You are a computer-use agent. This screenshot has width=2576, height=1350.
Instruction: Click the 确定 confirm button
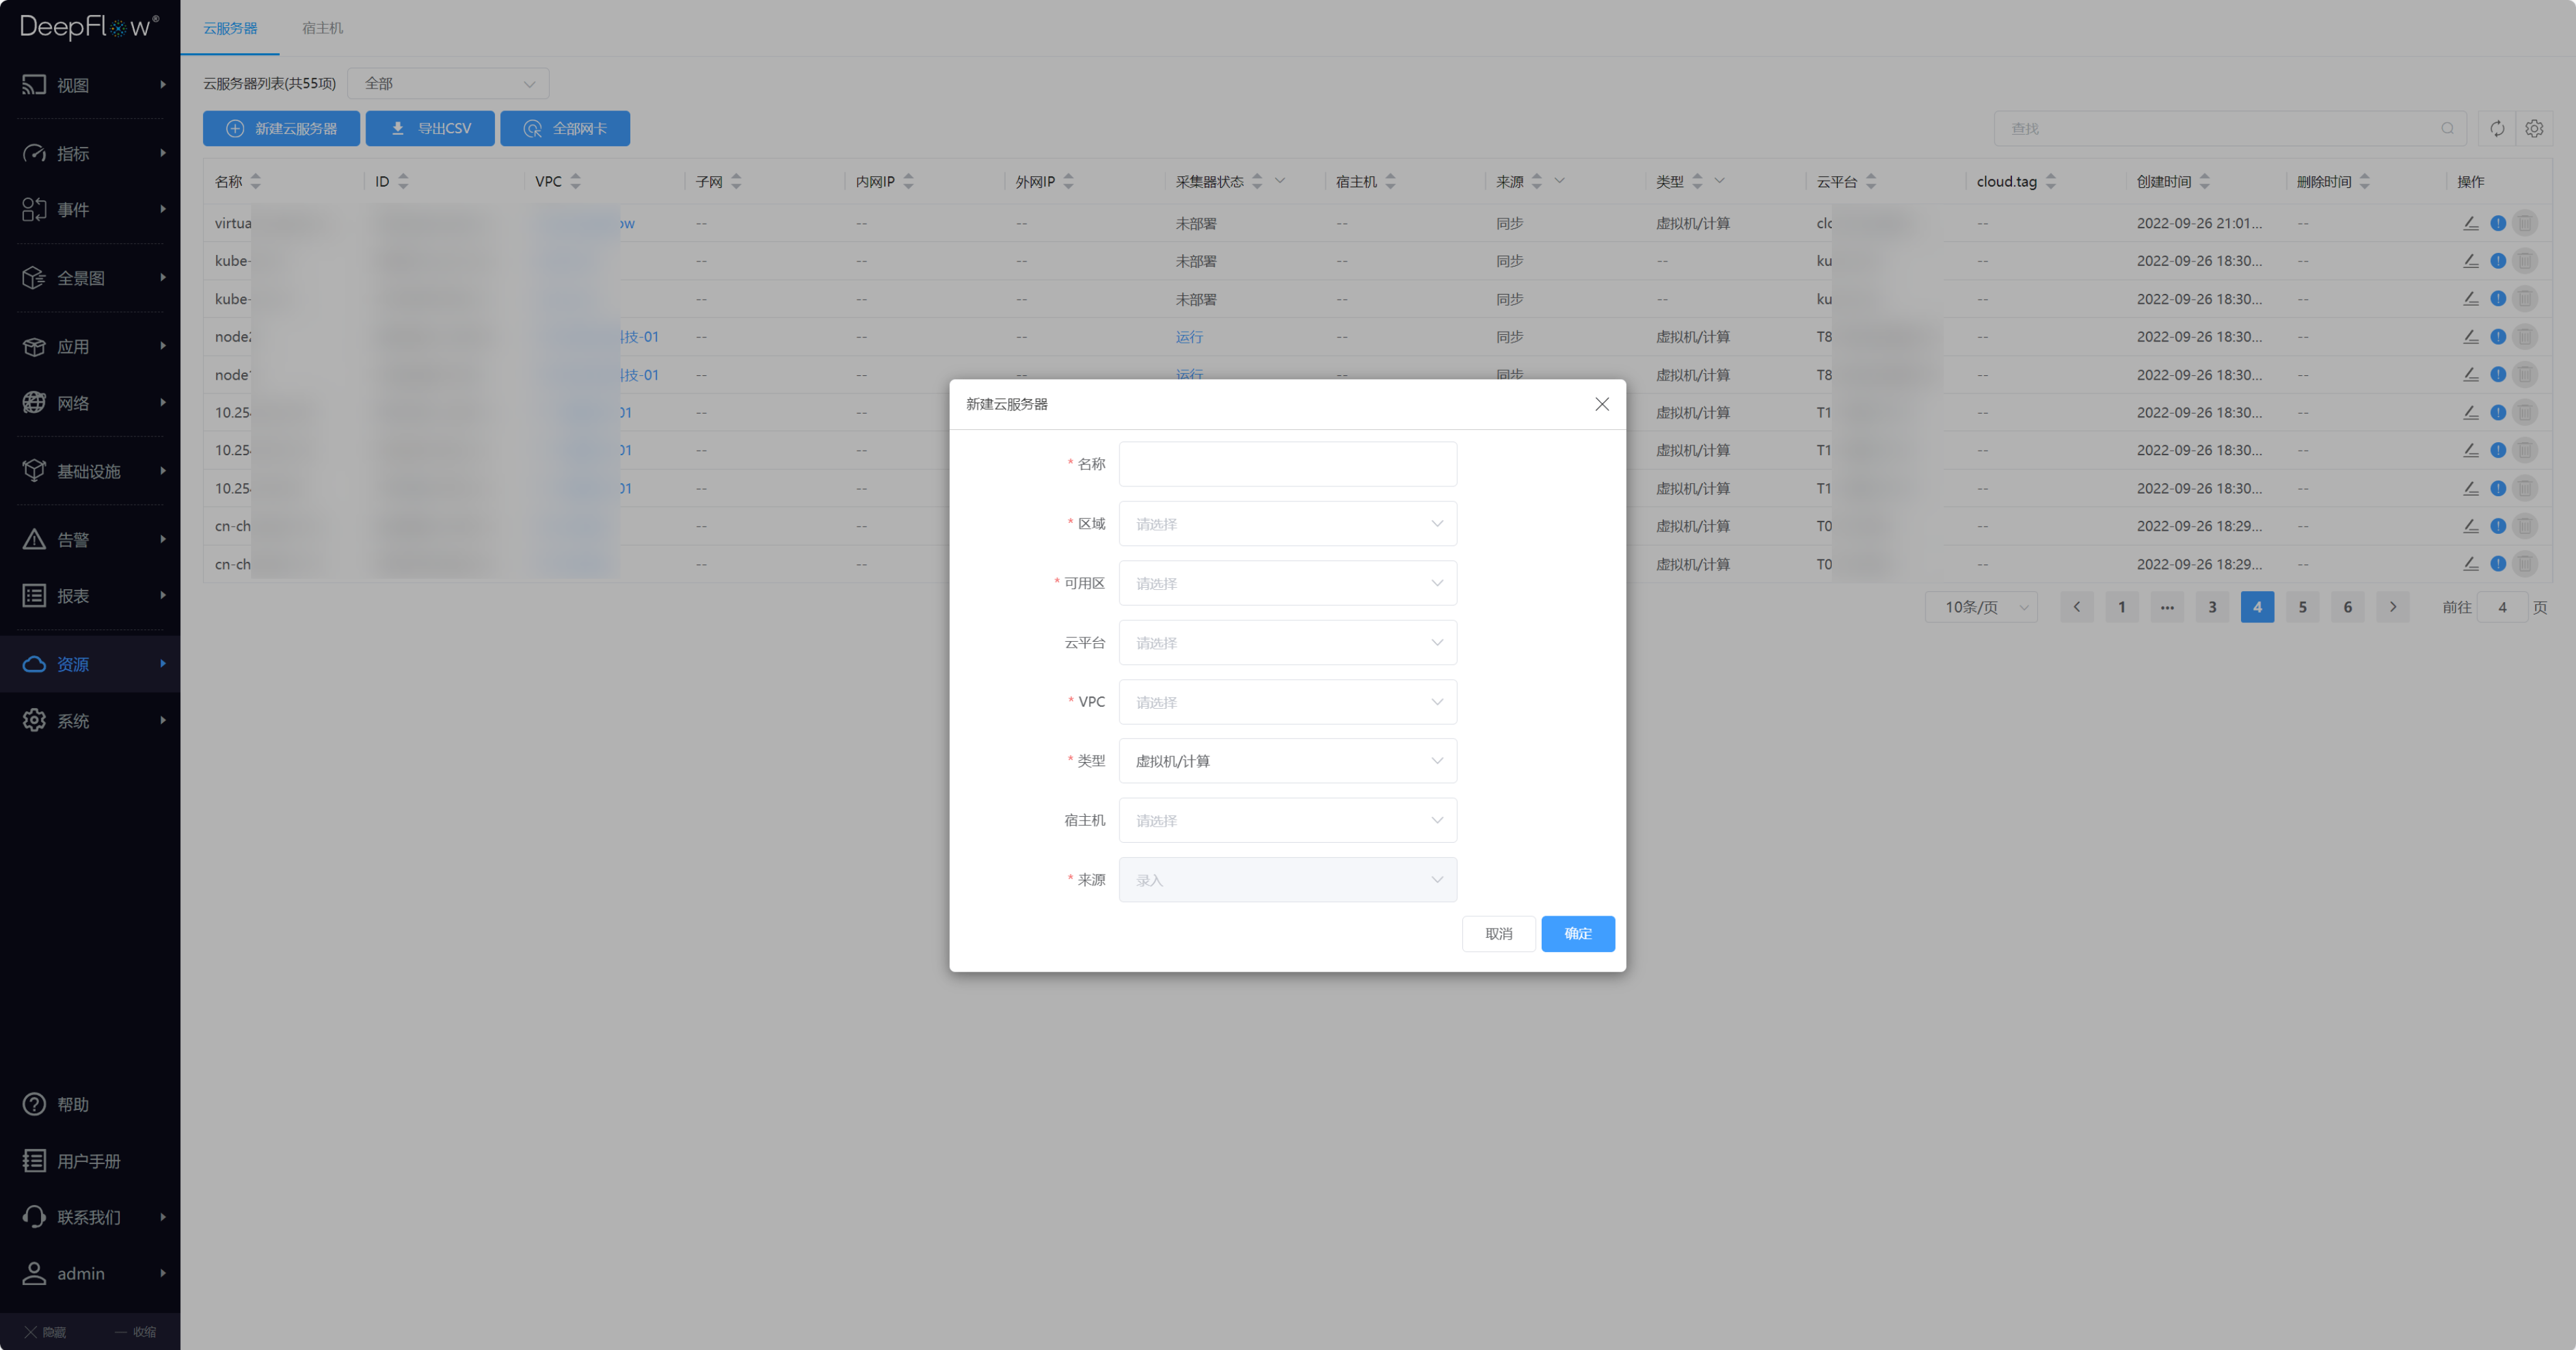click(x=1577, y=933)
